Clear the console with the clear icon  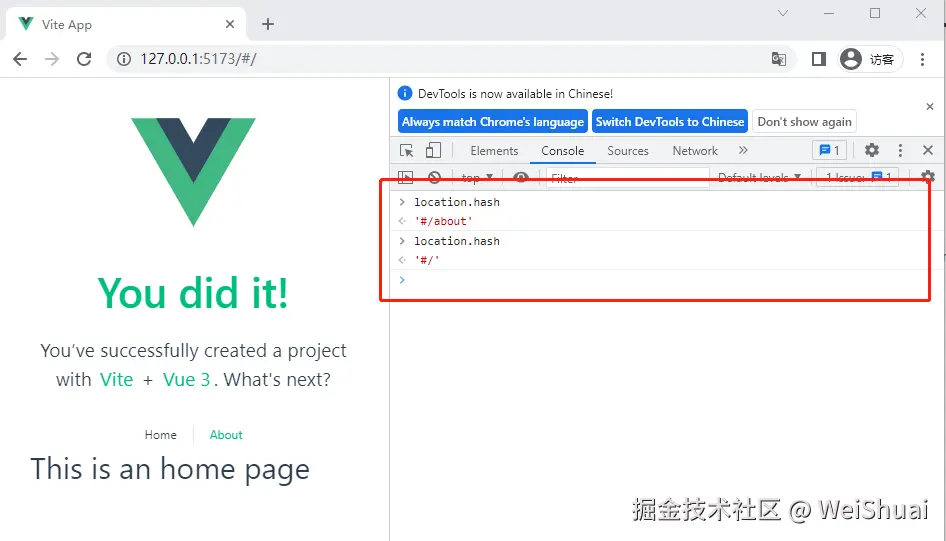pos(434,177)
